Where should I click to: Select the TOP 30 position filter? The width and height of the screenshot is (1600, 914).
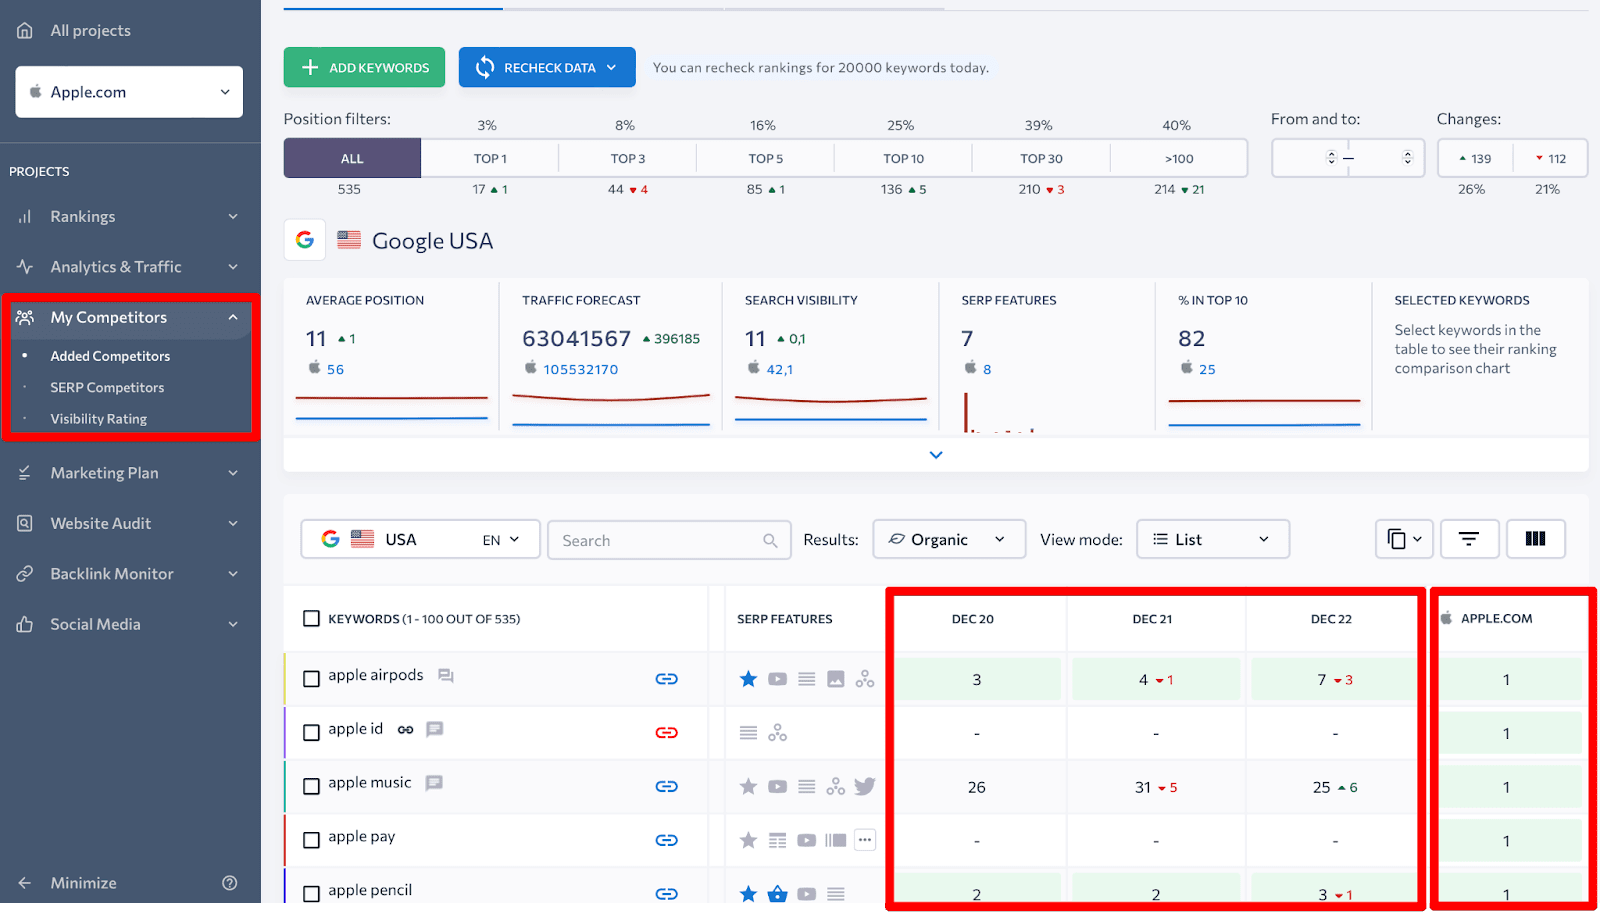[x=1041, y=158]
